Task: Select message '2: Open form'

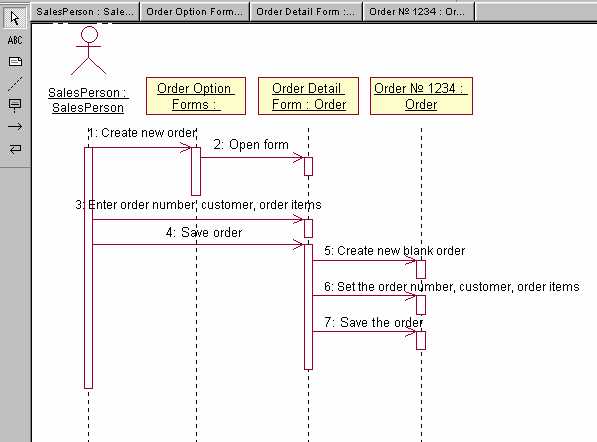Action: point(251,145)
